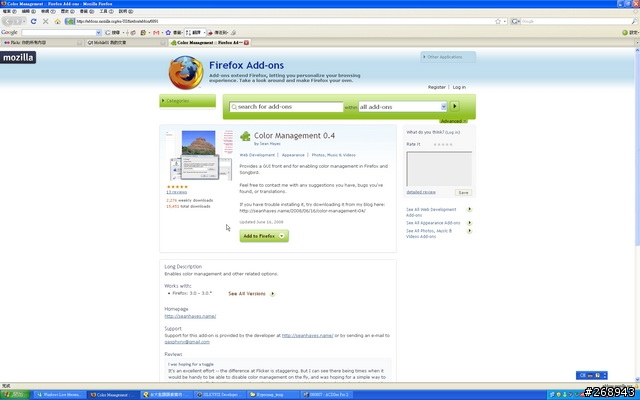Open back/forward history dropdown arrow

24,21
